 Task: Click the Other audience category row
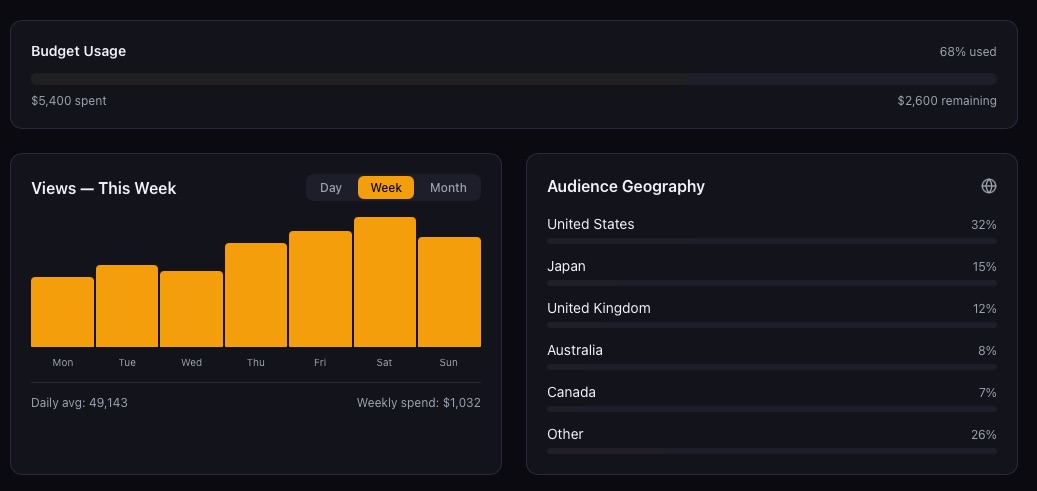tap(771, 439)
